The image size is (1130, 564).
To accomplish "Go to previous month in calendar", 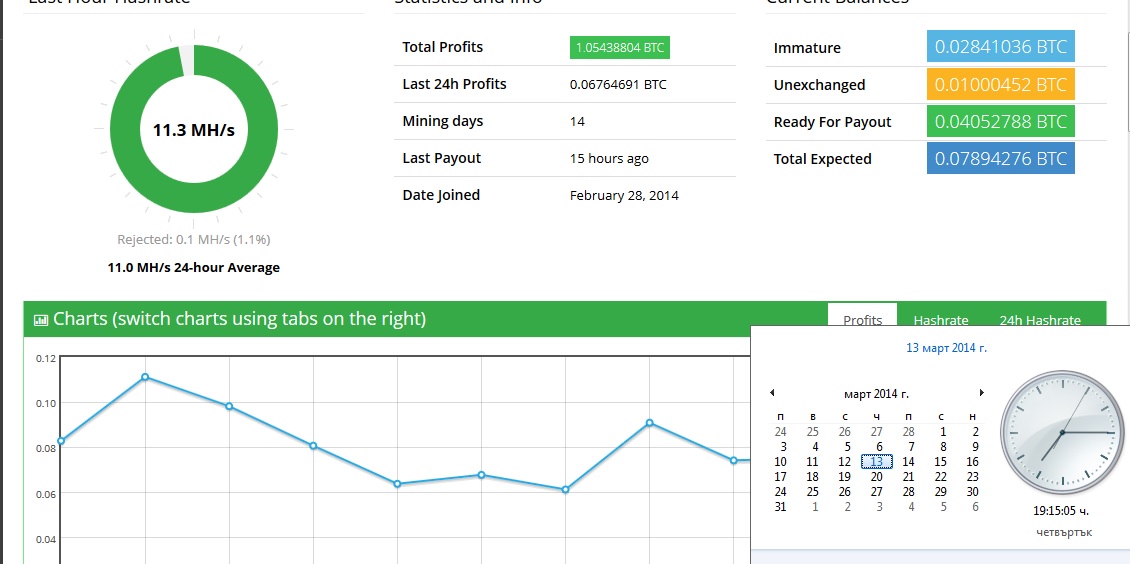I will (x=772, y=393).
